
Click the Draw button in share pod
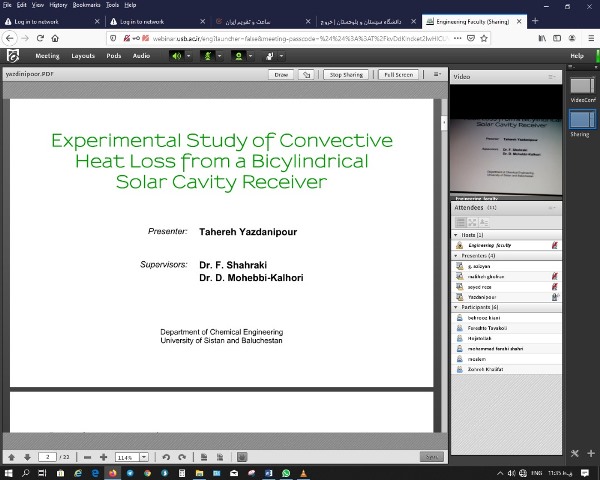pyautogui.click(x=281, y=75)
